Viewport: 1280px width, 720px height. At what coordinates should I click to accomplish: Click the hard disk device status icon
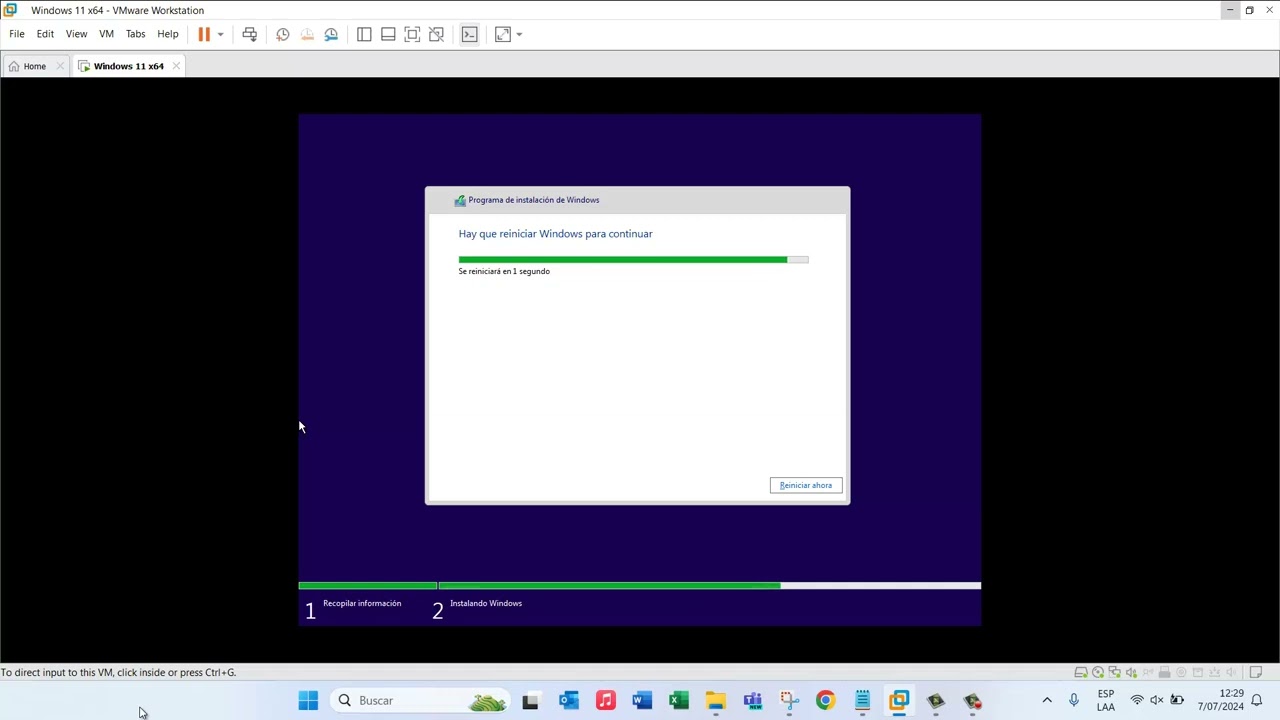[1081, 672]
